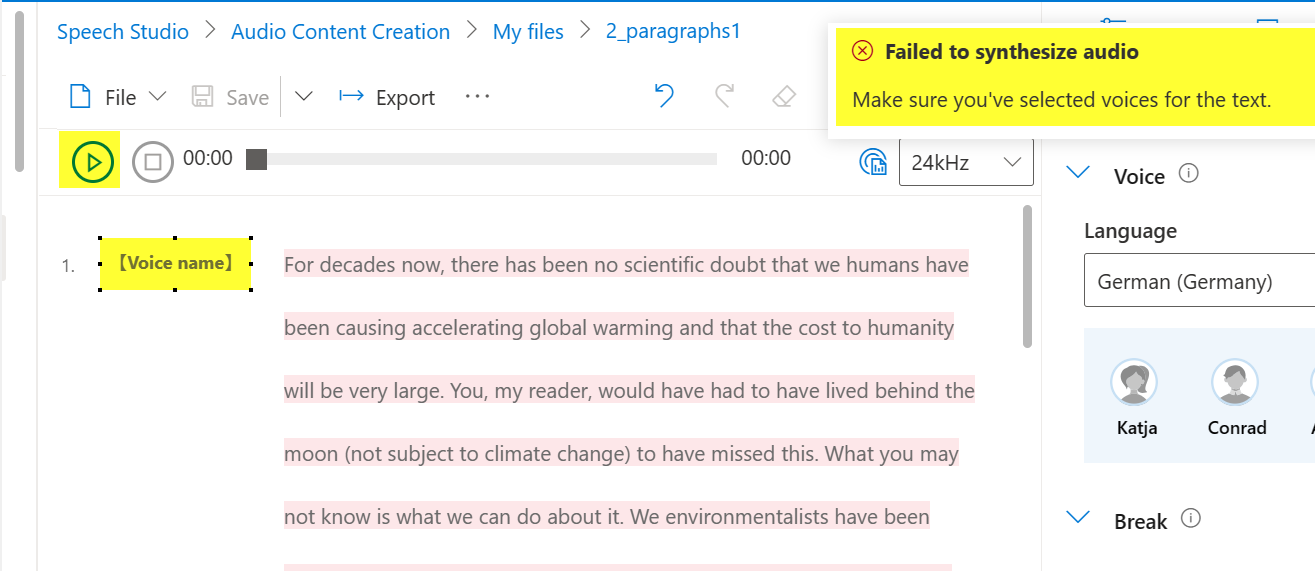Click the audio progress bar position marker

257,159
